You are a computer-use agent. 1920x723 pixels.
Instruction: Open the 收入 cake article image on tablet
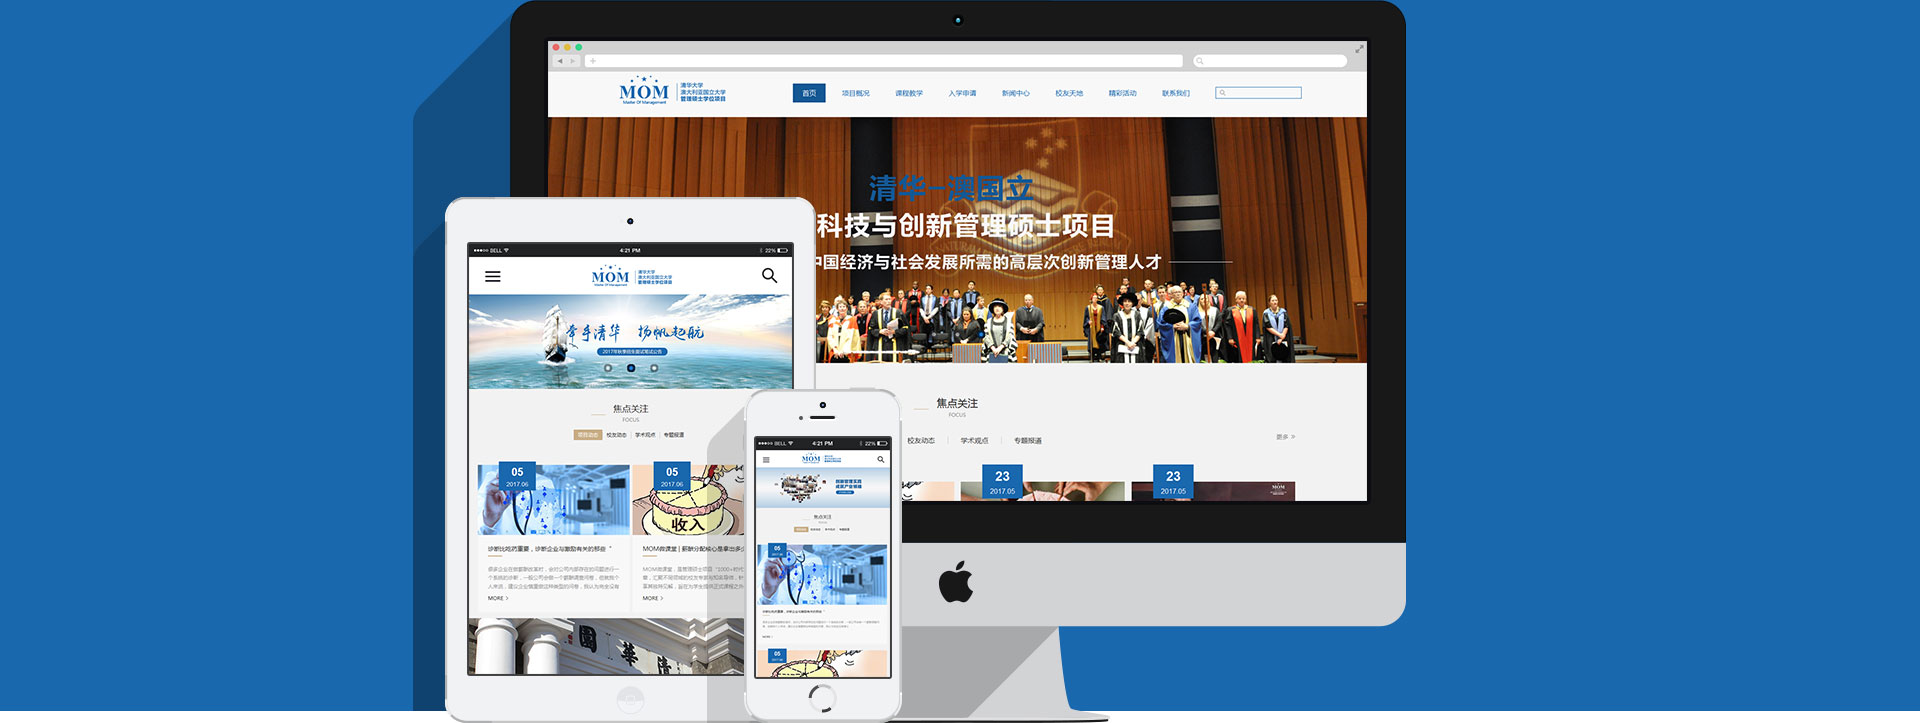click(688, 500)
